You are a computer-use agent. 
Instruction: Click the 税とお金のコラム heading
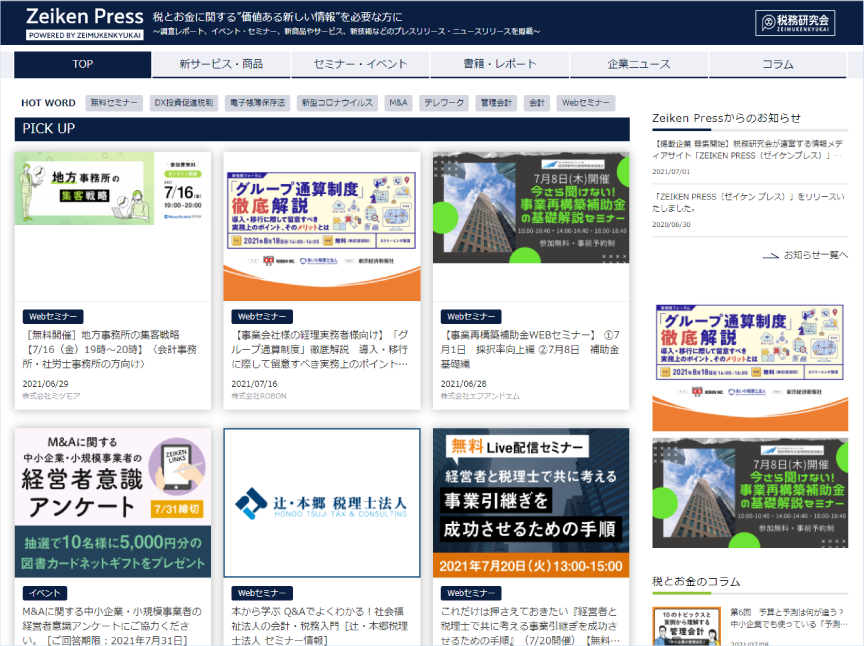[x=696, y=582]
